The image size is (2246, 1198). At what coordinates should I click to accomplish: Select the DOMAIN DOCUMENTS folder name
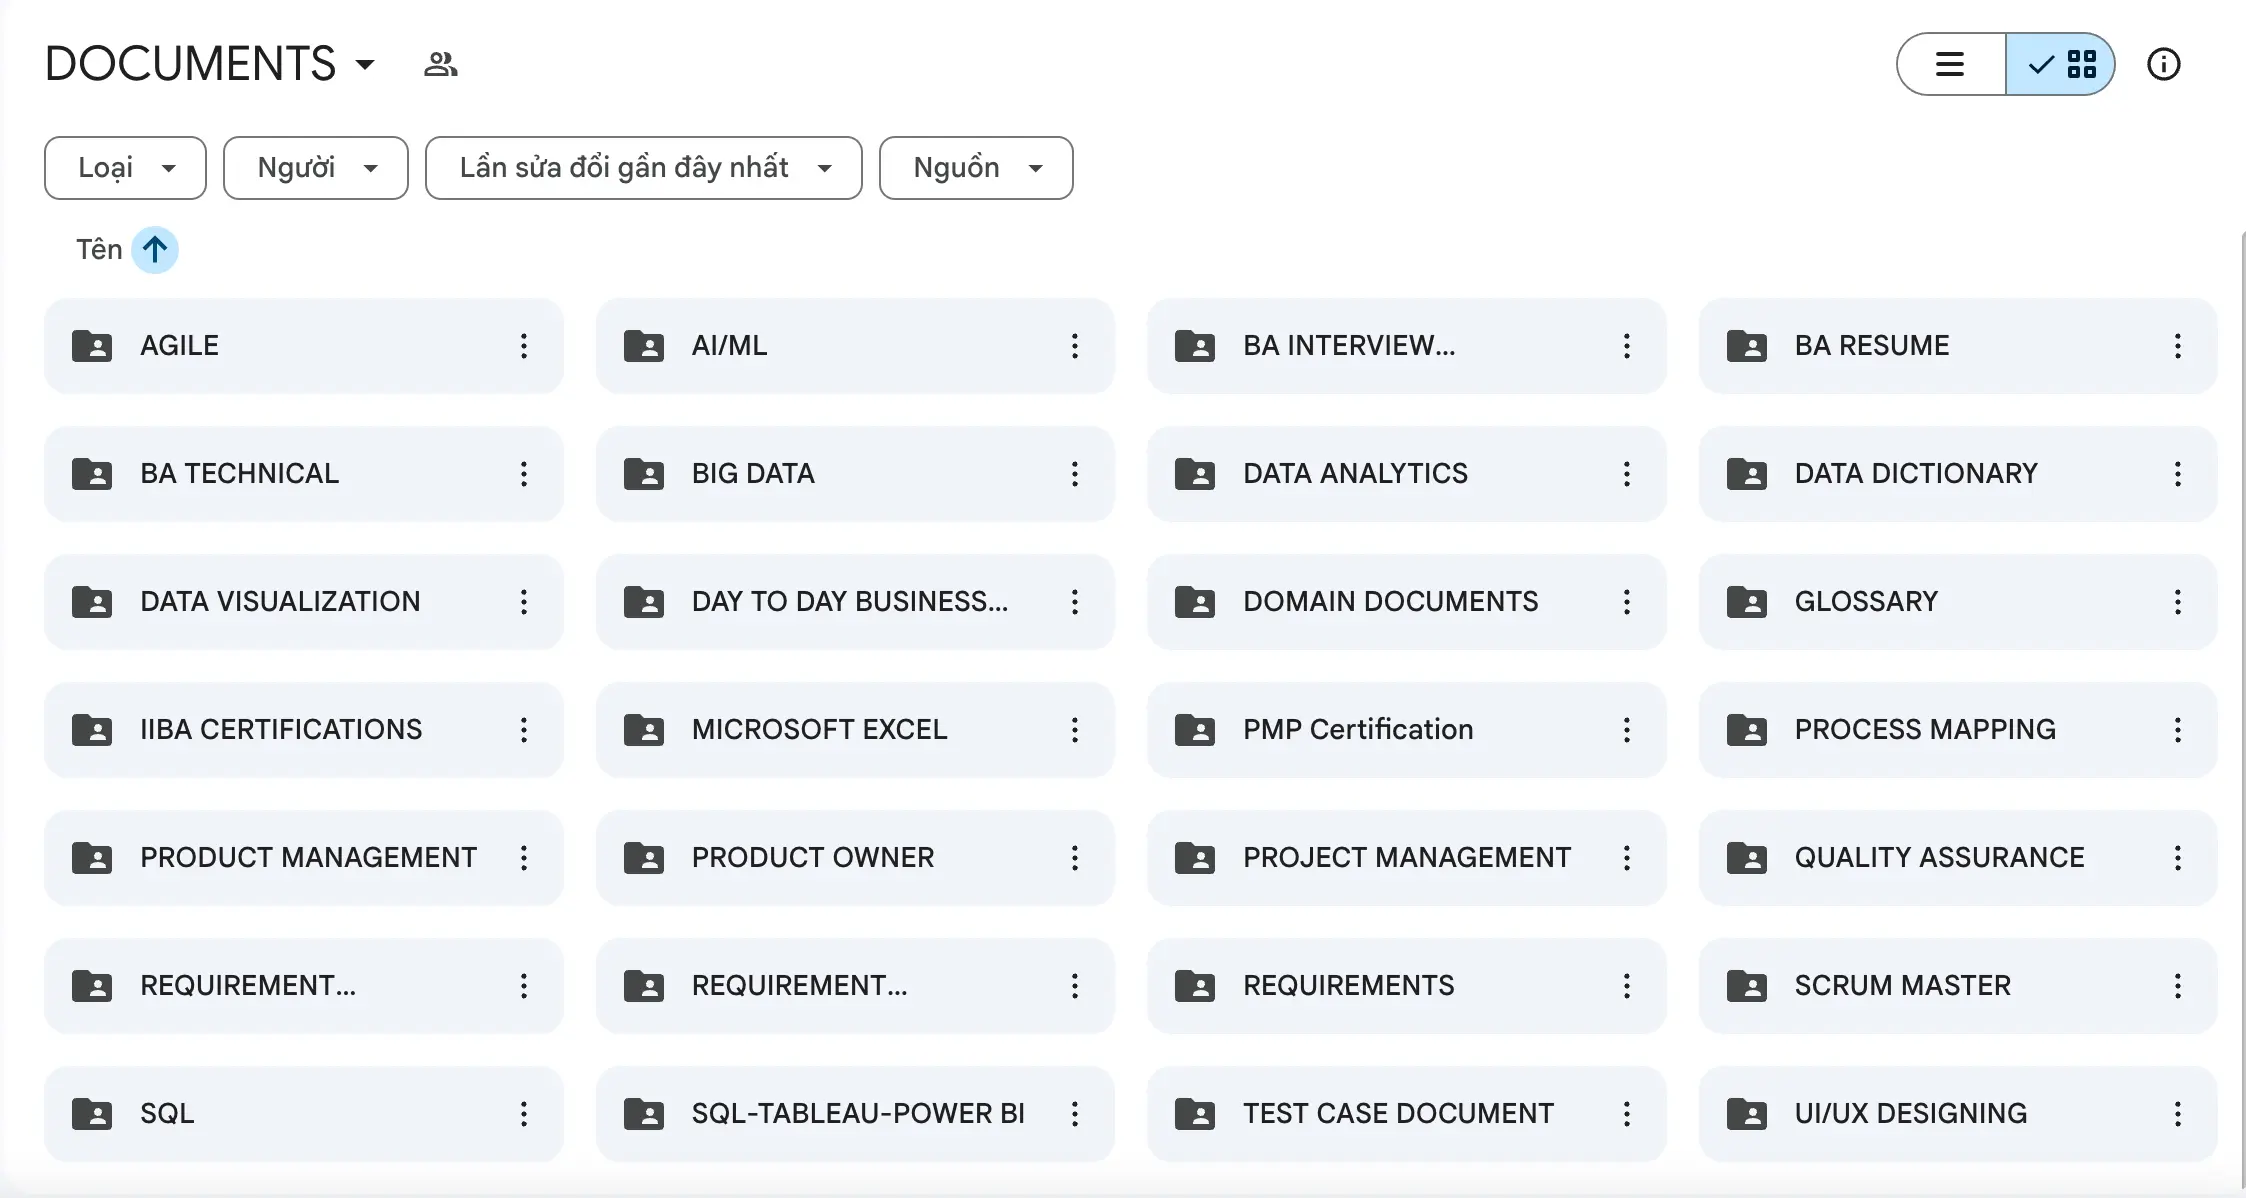coord(1390,602)
